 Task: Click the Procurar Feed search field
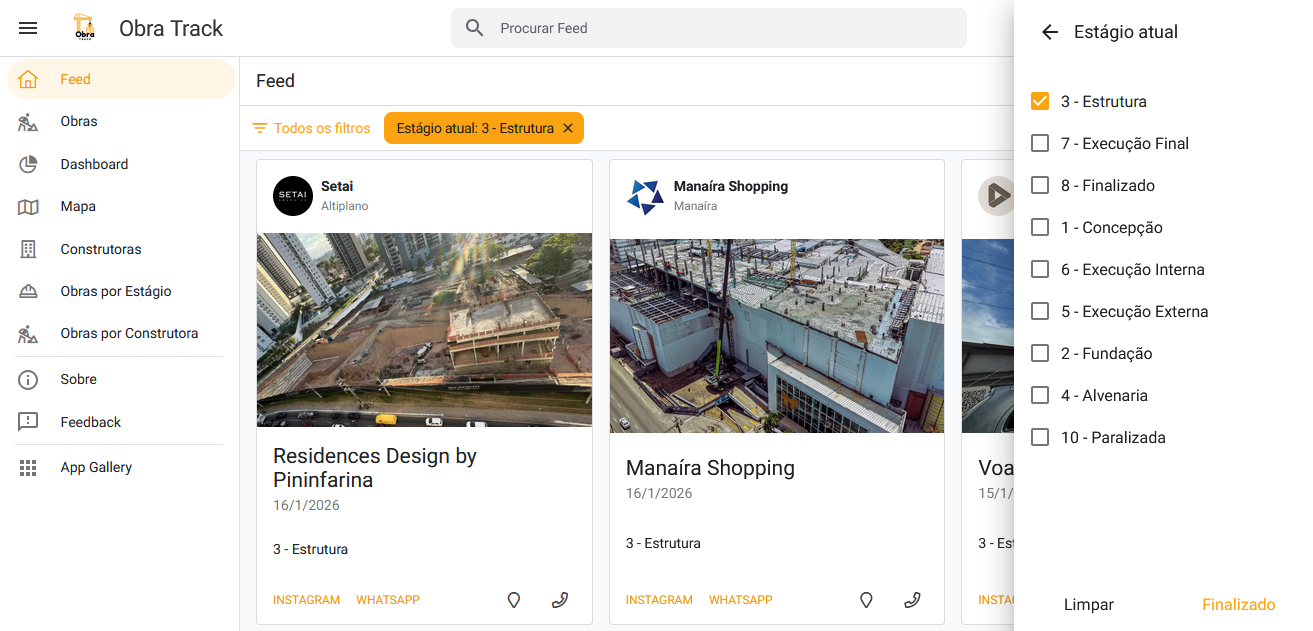click(x=709, y=28)
